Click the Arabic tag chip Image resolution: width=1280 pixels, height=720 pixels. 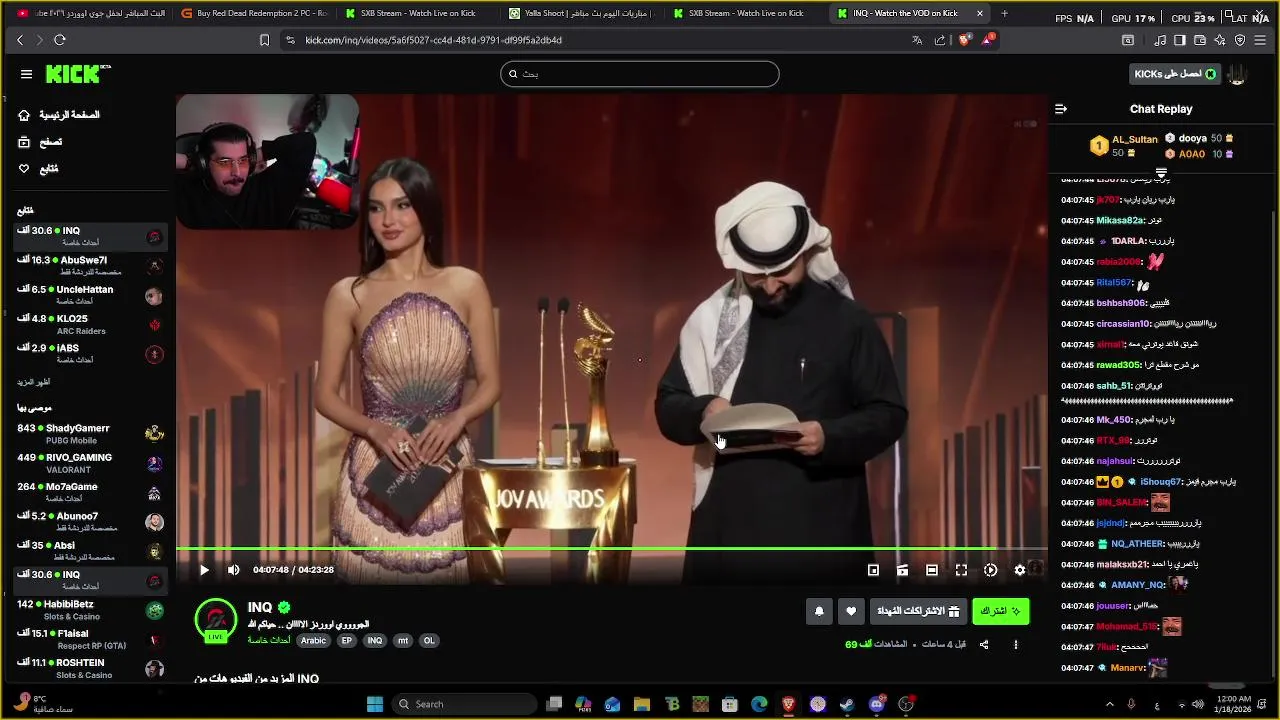[314, 641]
